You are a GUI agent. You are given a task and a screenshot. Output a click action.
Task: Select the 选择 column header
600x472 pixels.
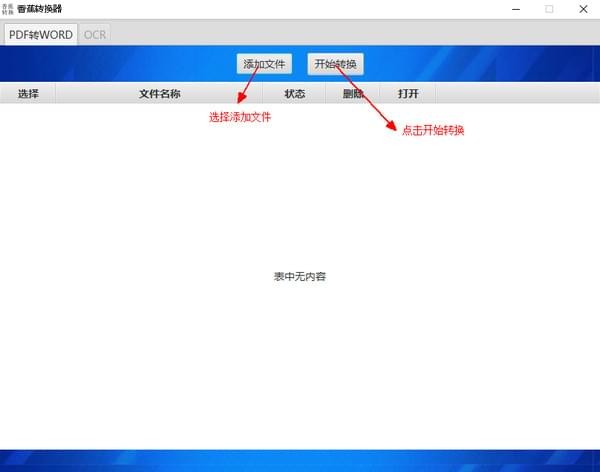click(x=28, y=93)
